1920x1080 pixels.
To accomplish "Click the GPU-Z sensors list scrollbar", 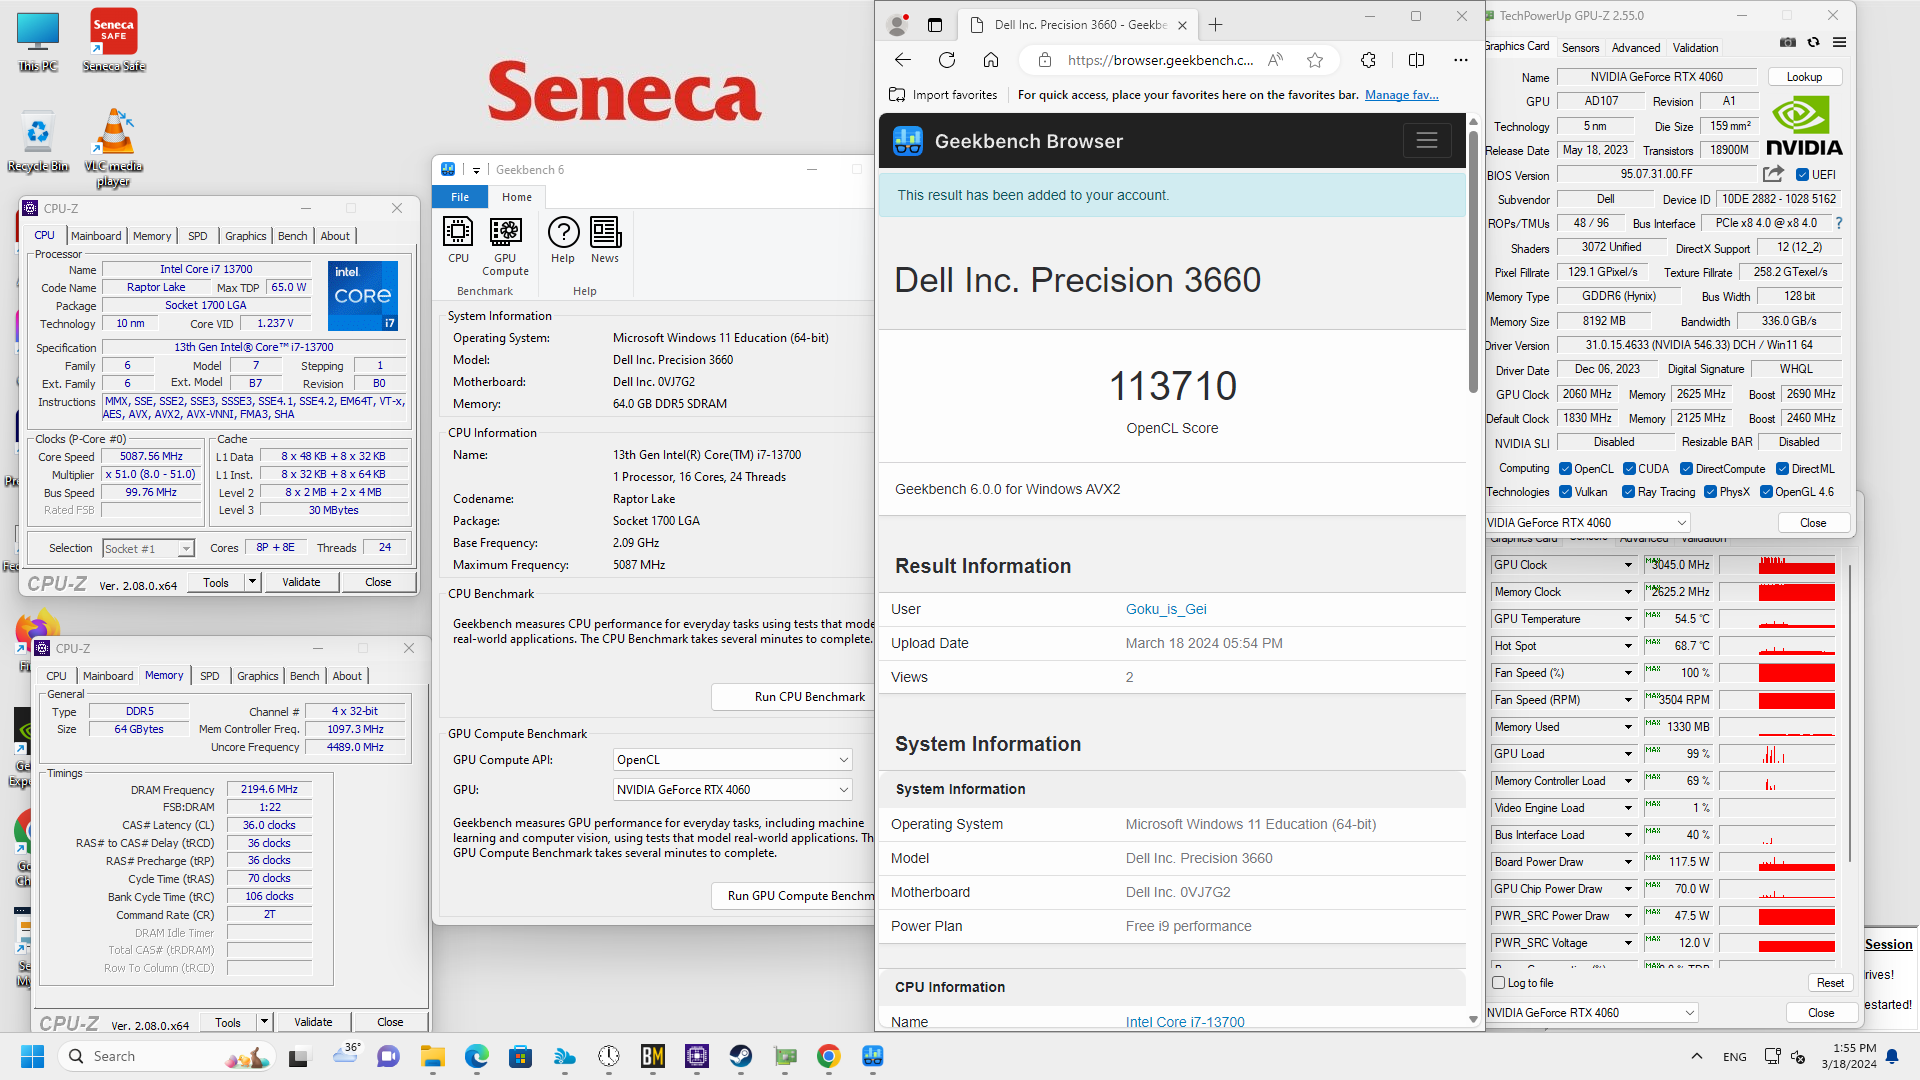I will click(x=1850, y=712).
